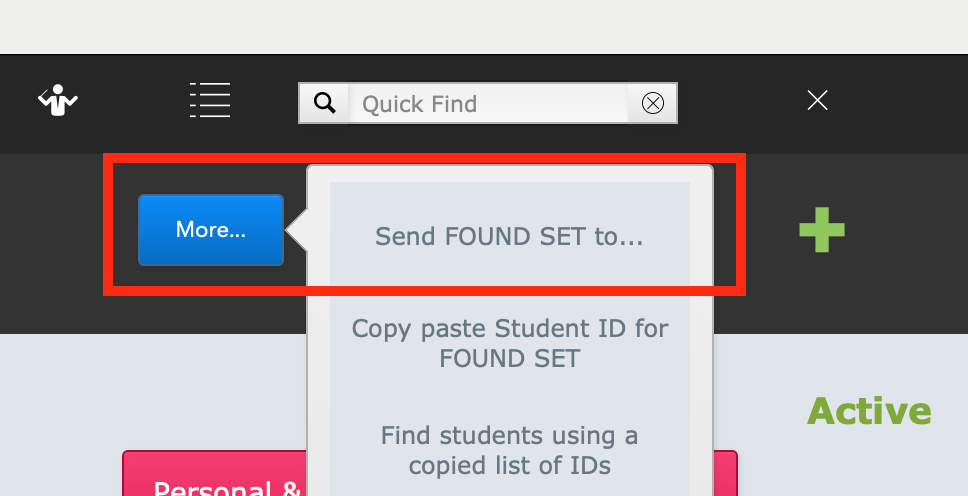Click the white X icon in header
This screenshot has height=496, width=968.
click(817, 100)
